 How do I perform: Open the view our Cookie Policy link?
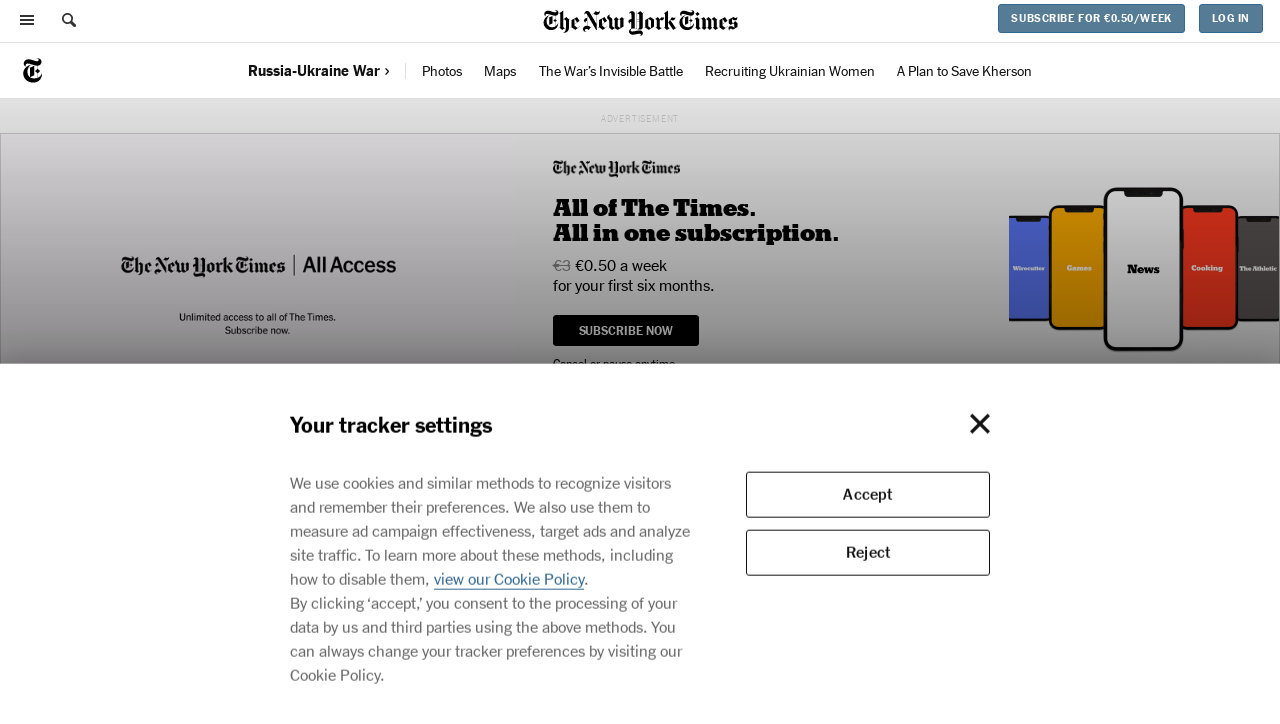pyautogui.click(x=509, y=579)
